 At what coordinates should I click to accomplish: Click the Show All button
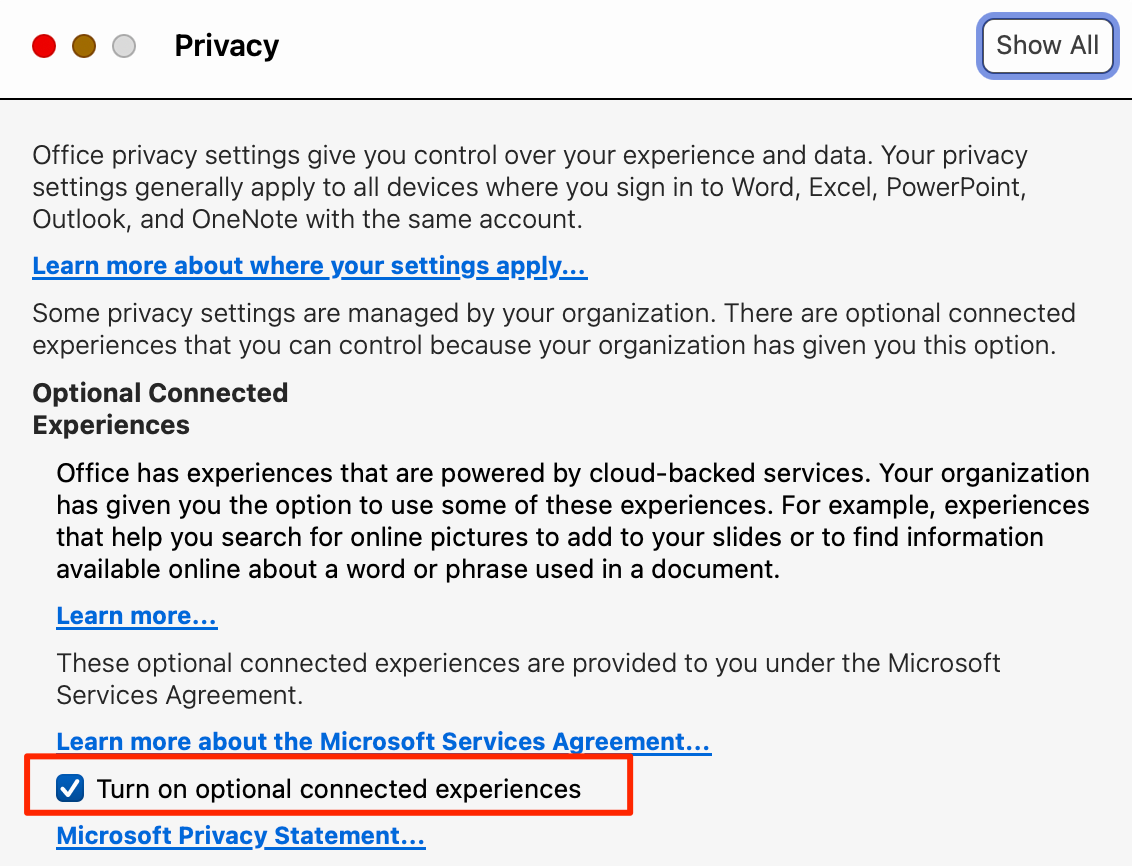pos(1047,46)
